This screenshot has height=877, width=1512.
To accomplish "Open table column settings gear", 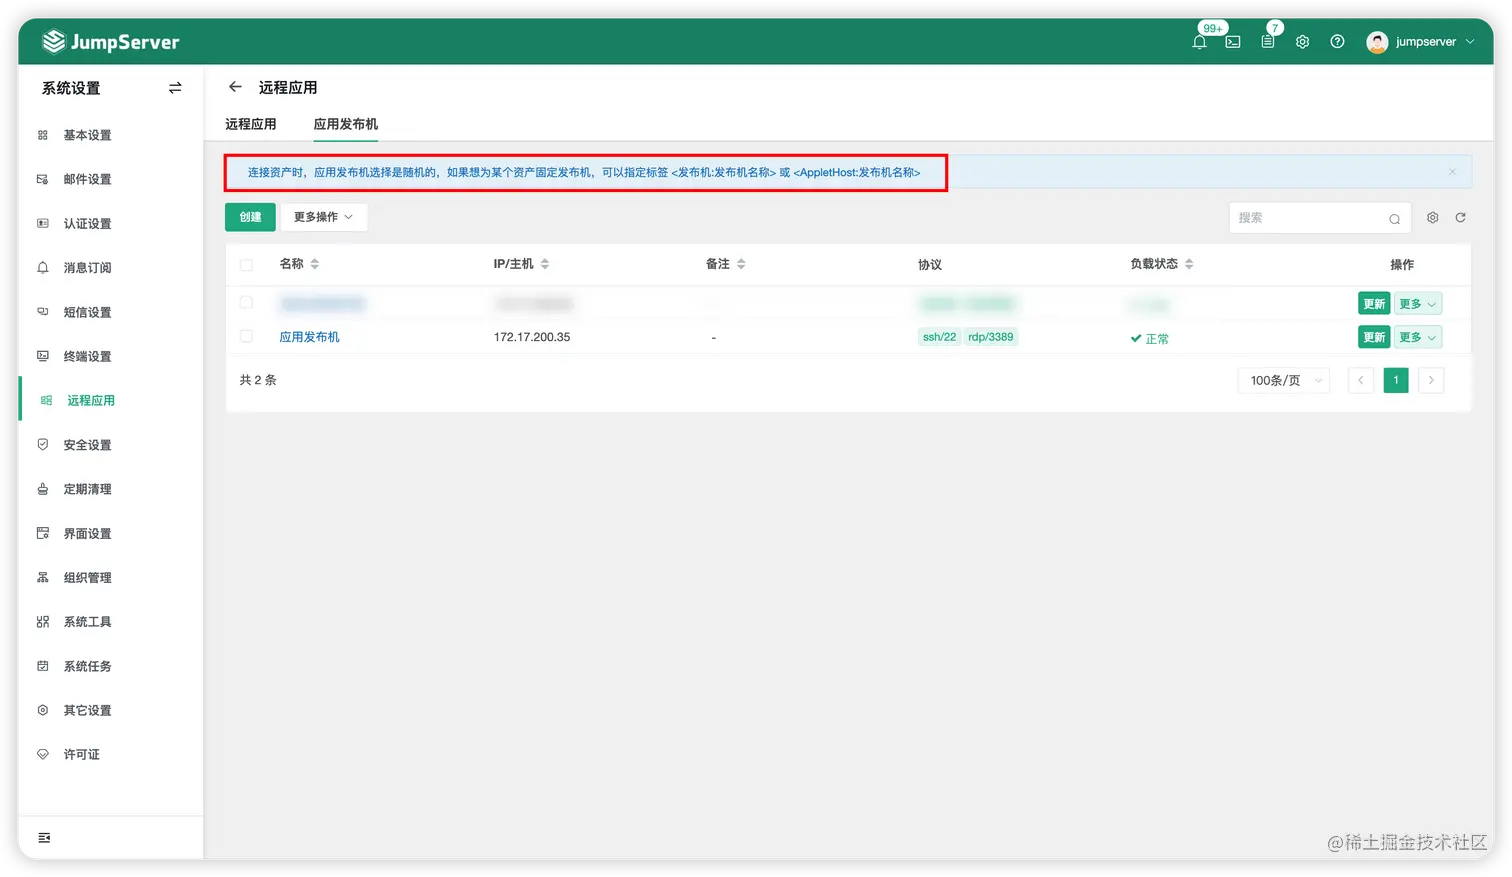I will [1432, 217].
